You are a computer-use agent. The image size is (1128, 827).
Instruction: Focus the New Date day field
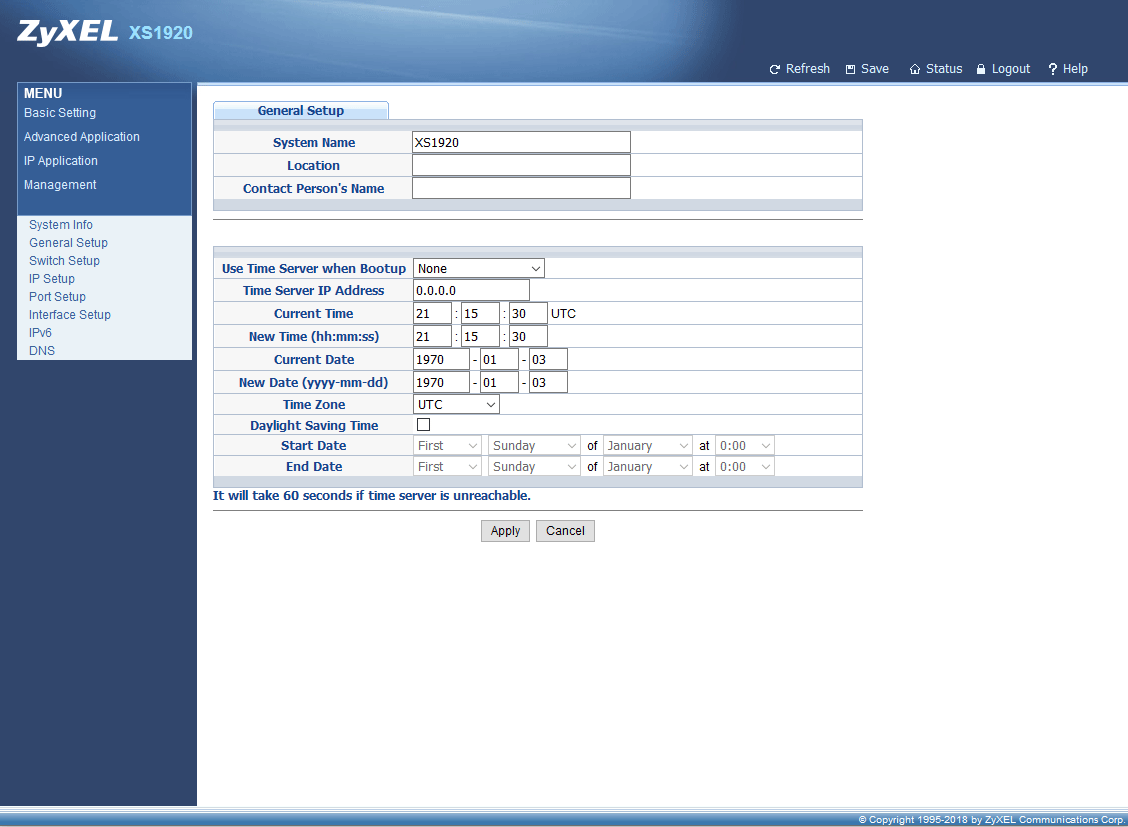pyautogui.click(x=548, y=383)
